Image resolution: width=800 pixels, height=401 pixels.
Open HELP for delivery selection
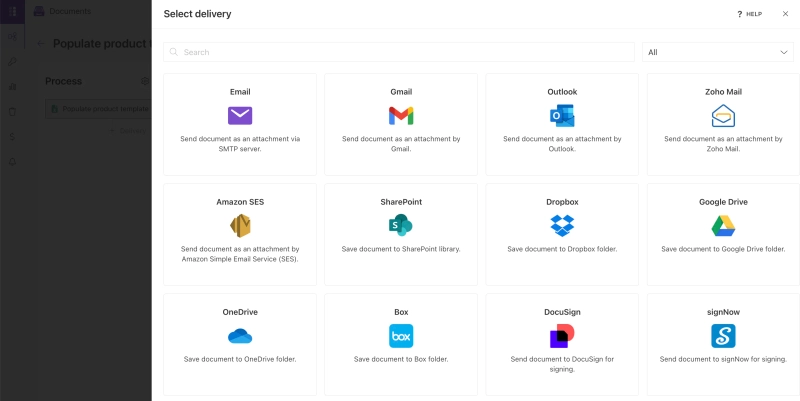[x=749, y=14]
